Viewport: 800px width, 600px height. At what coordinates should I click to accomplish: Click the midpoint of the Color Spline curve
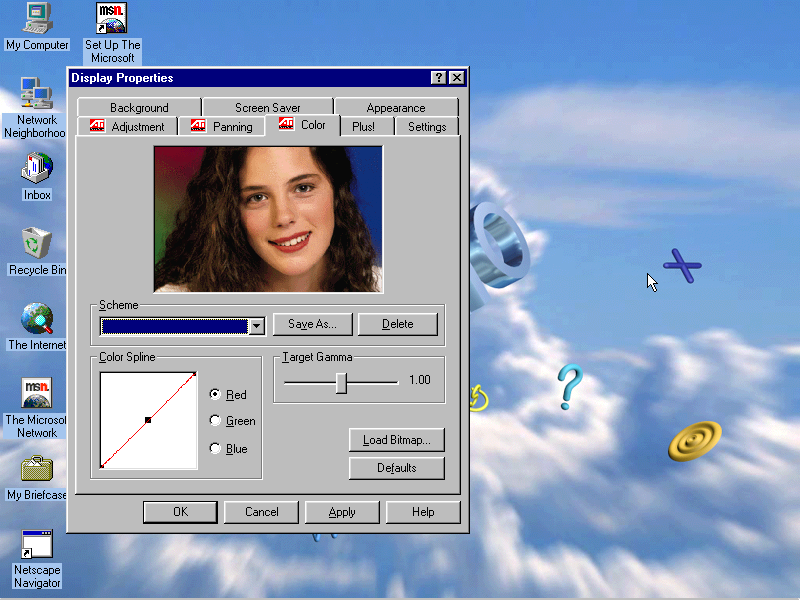coord(148,420)
